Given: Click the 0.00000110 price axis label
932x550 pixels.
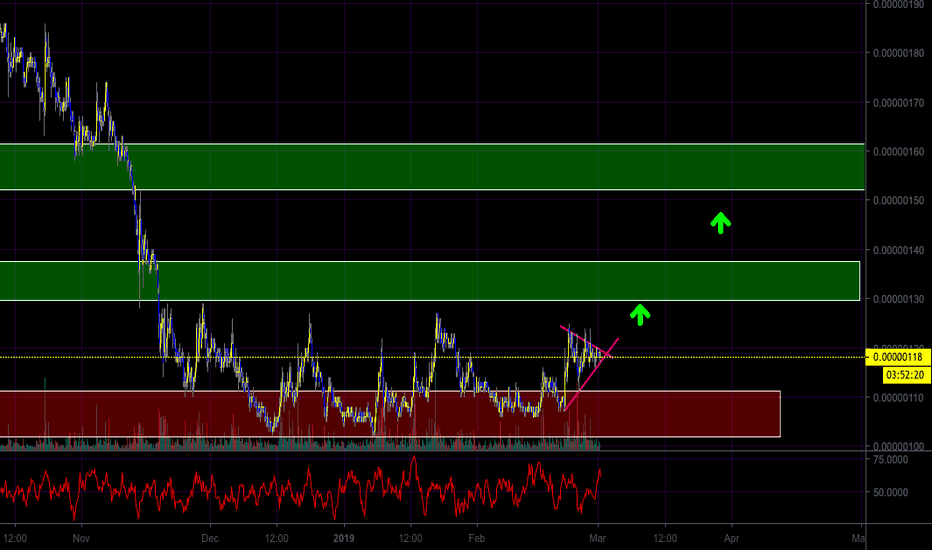Looking at the screenshot, I should (x=898, y=398).
